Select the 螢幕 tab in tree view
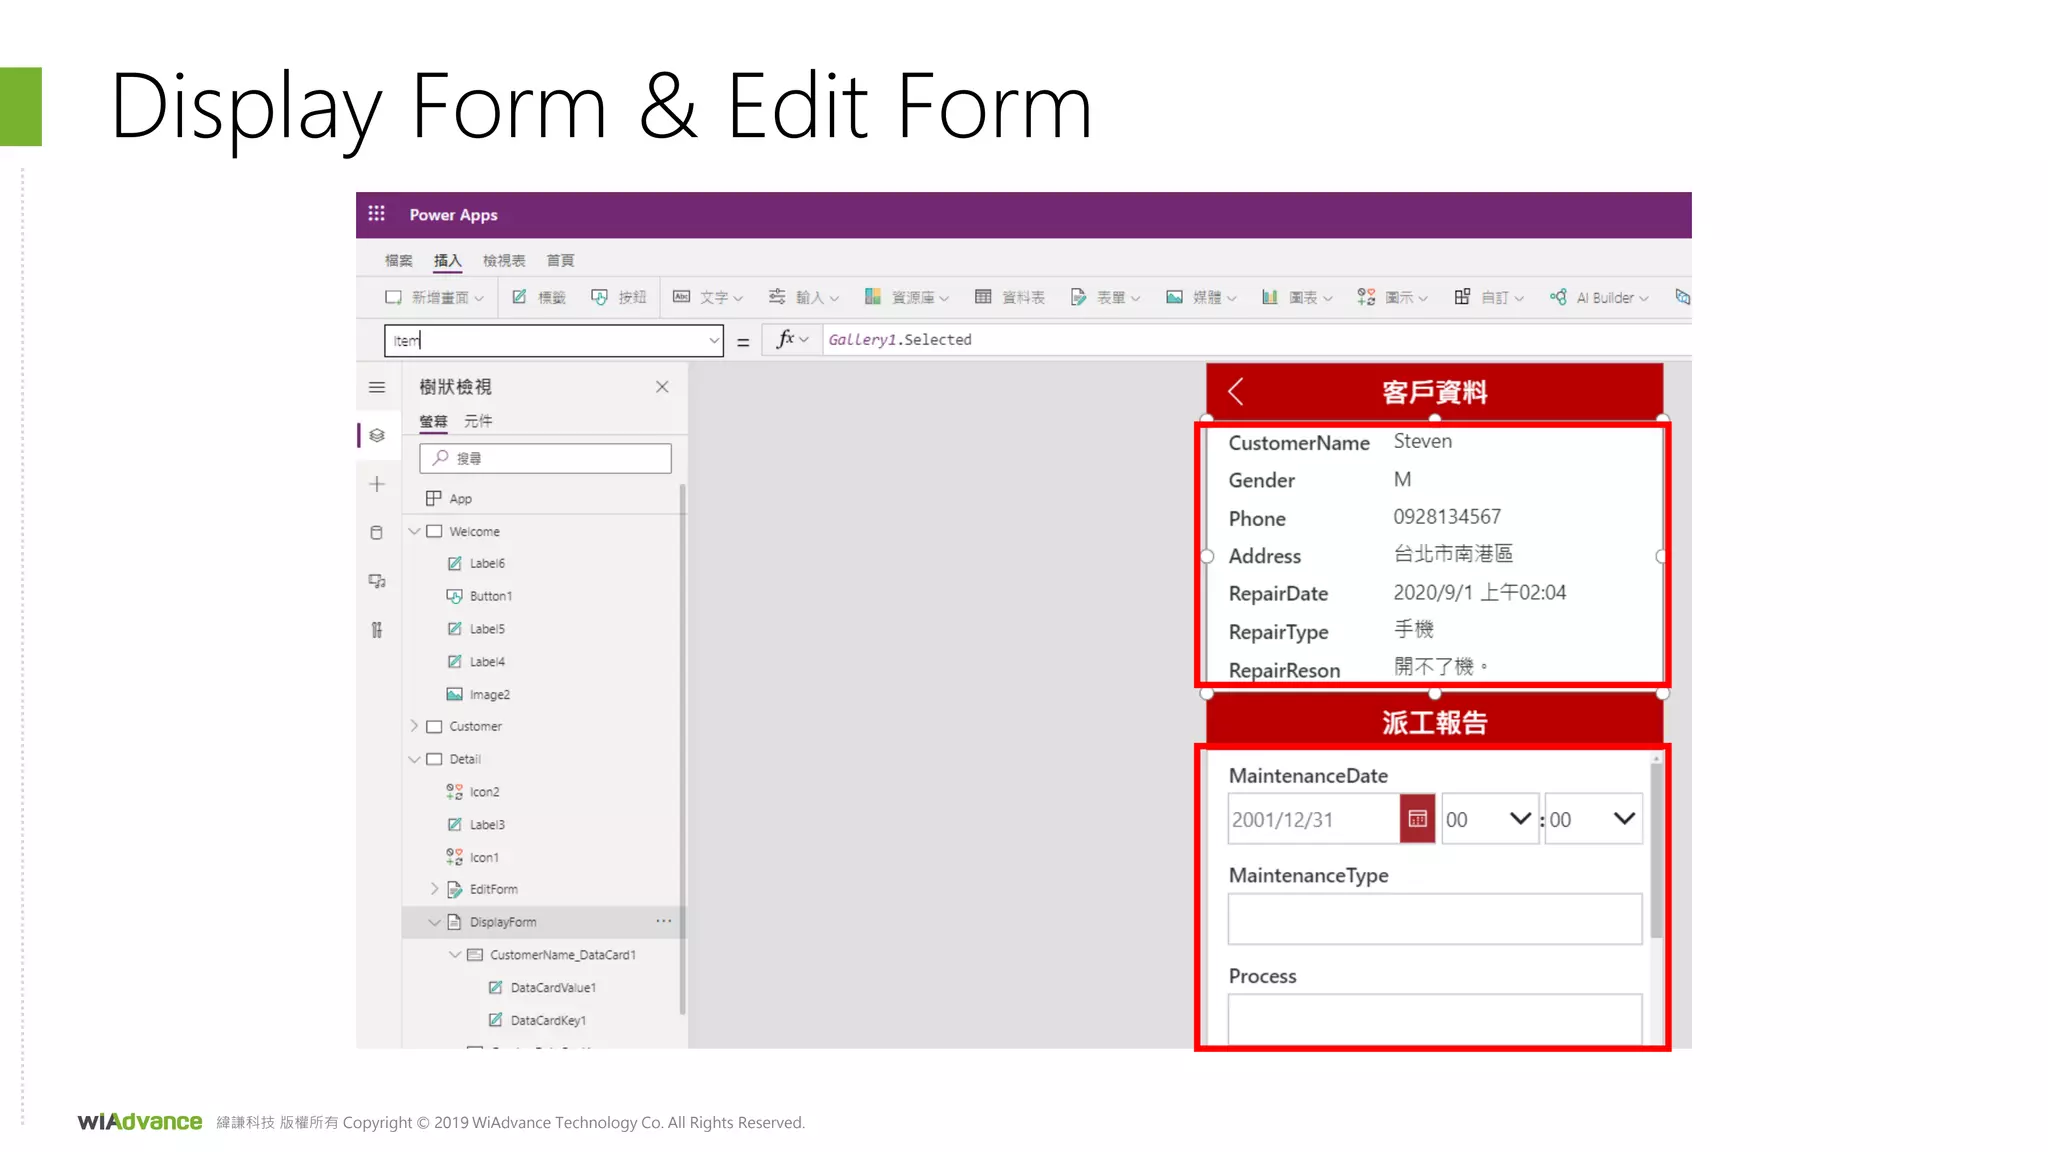The height and width of the screenshot is (1152, 2048). tap(433, 421)
